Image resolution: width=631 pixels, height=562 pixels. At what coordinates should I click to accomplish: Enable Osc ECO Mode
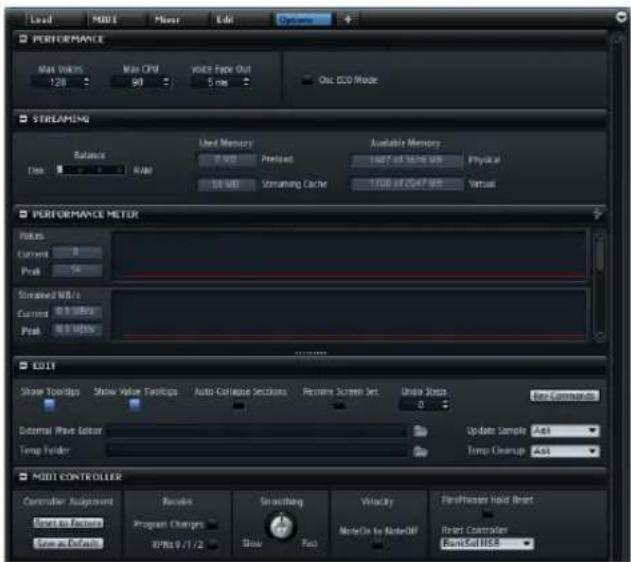pos(307,80)
